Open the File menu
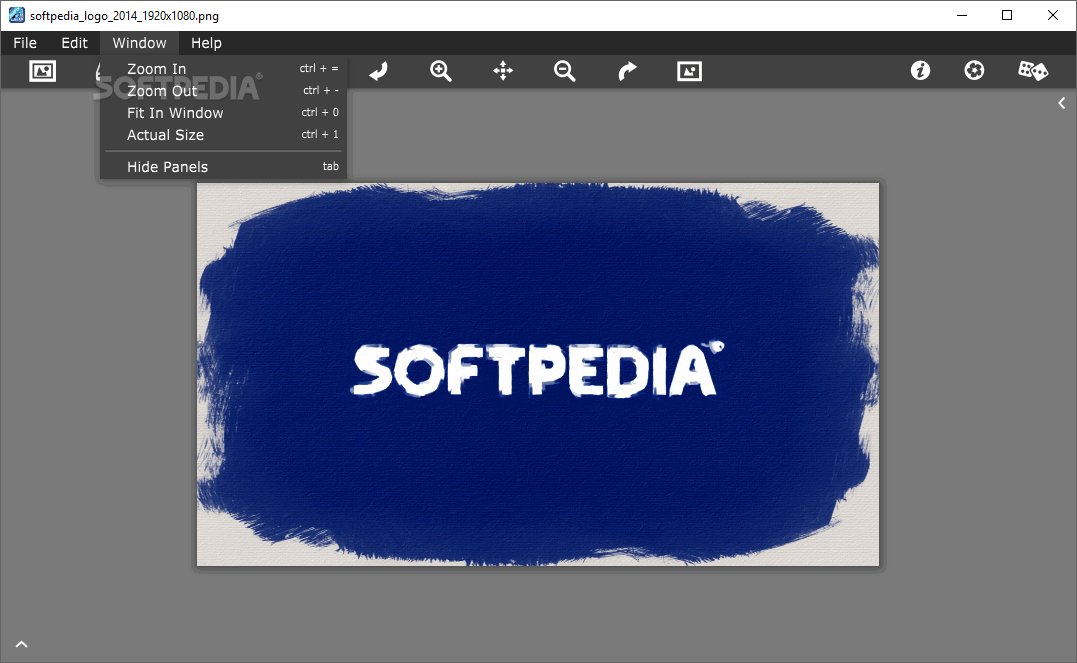 coord(25,43)
